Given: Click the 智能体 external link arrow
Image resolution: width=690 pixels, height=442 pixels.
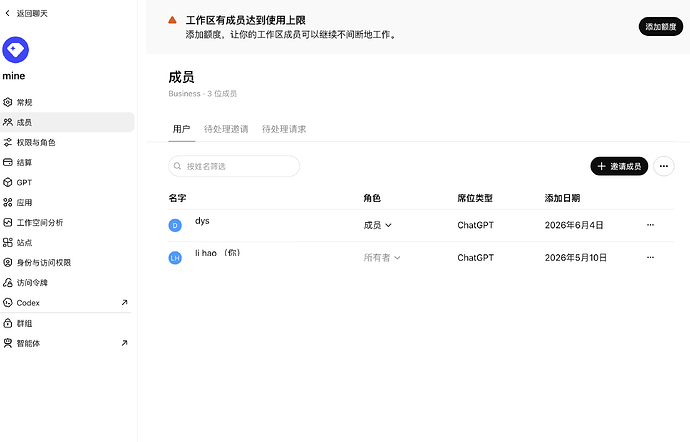Looking at the screenshot, I should (x=125, y=343).
